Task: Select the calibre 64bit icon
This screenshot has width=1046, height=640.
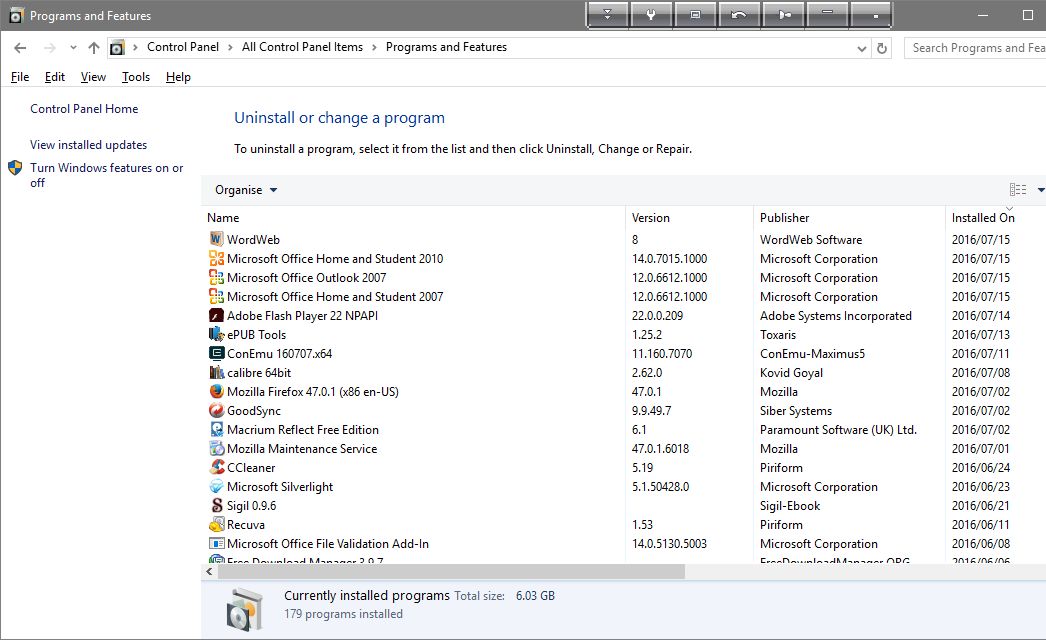Action: tap(216, 372)
